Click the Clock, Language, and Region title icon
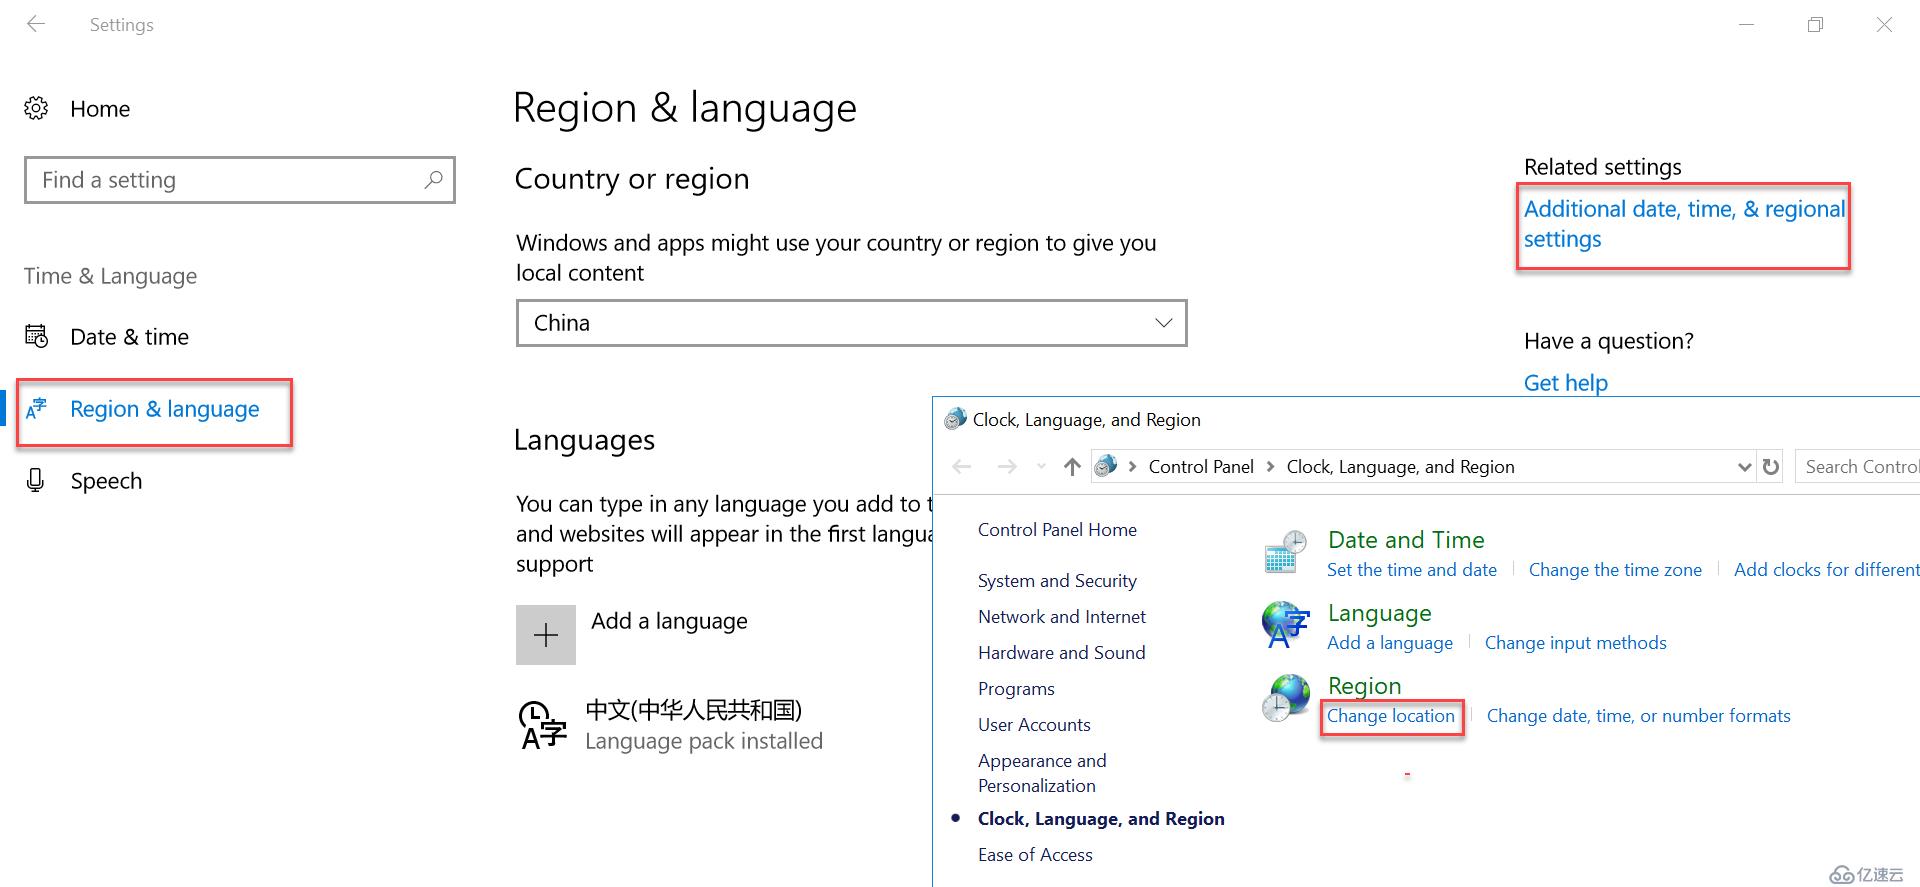The image size is (1920, 887). 955,419
